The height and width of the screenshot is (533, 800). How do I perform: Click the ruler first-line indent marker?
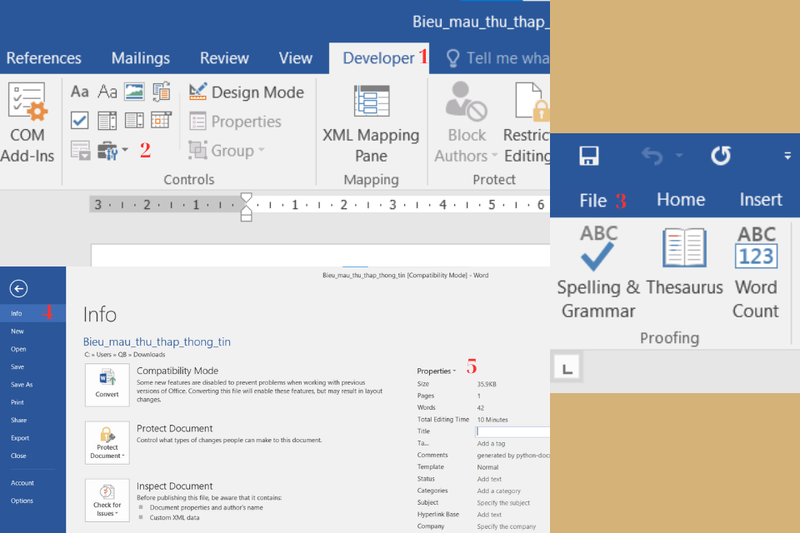click(x=246, y=198)
